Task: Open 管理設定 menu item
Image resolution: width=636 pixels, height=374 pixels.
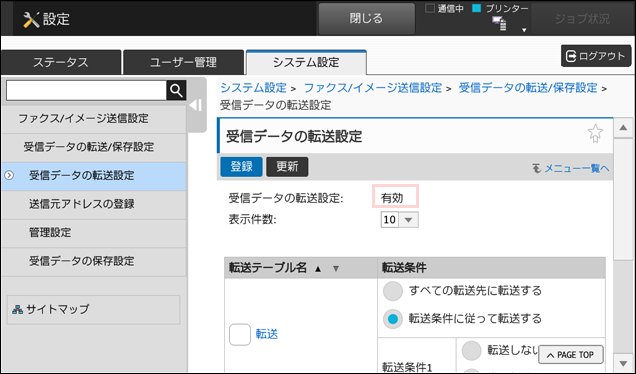Action: click(94, 232)
